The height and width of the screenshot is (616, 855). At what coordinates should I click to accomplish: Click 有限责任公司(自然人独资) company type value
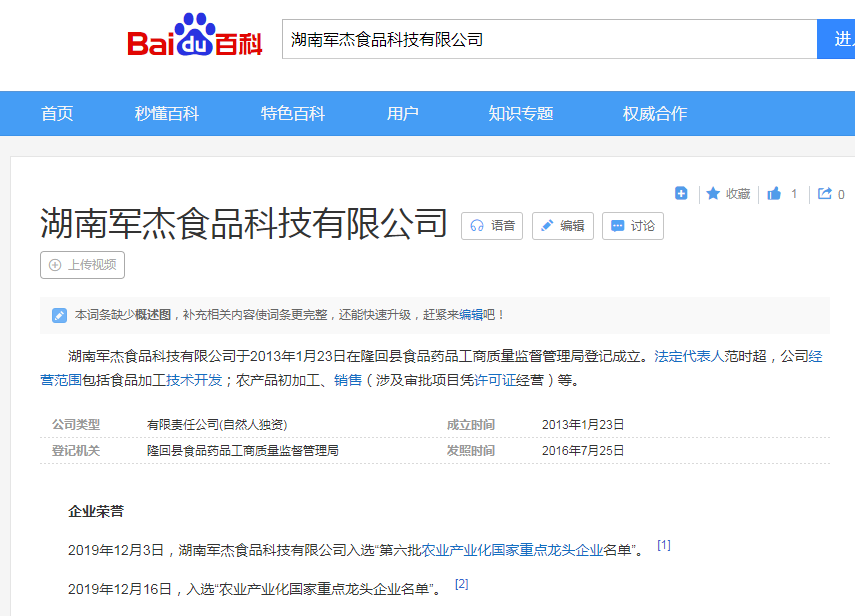(217, 425)
